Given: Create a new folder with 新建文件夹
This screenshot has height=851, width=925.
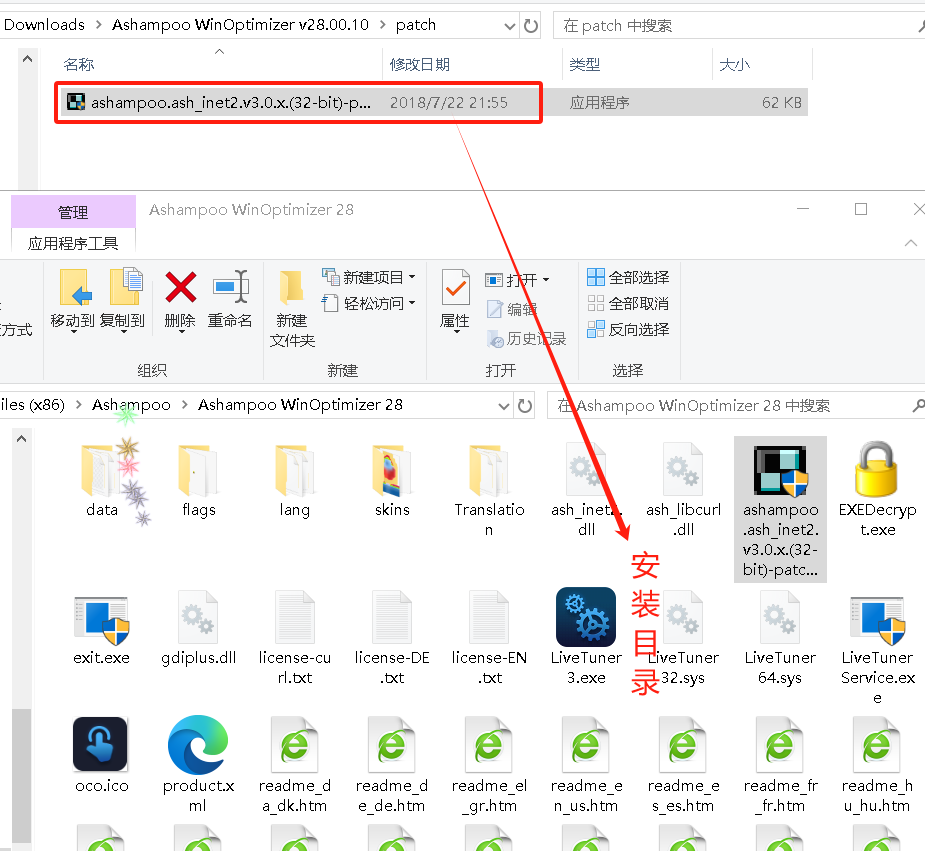Looking at the screenshot, I should (292, 308).
